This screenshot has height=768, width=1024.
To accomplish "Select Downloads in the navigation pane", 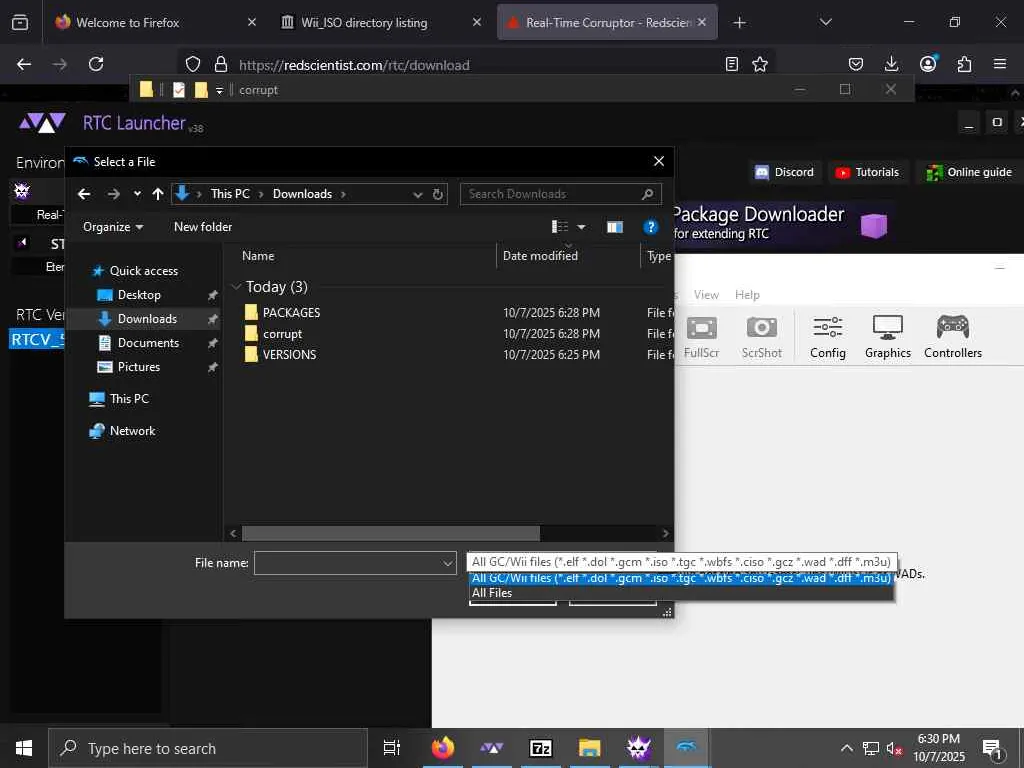I will [147, 319].
